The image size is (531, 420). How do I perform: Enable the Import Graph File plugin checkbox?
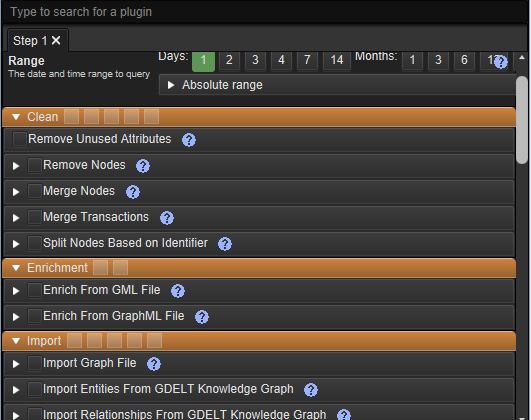35,363
